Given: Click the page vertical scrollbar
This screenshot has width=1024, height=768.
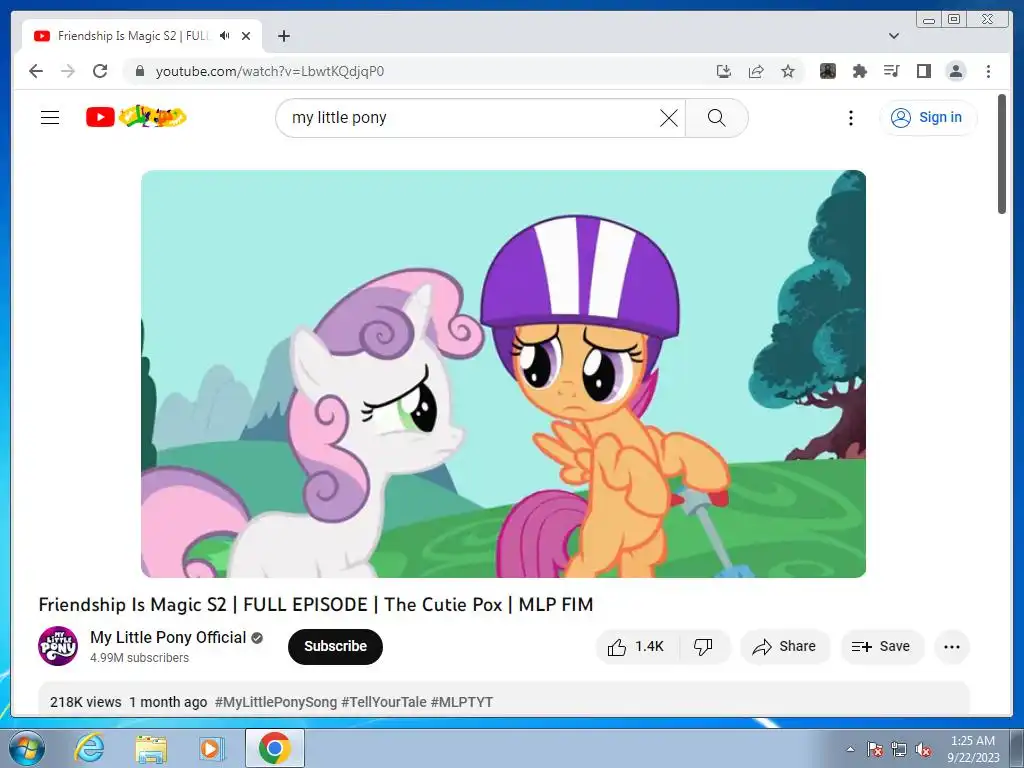Looking at the screenshot, I should [1002, 154].
